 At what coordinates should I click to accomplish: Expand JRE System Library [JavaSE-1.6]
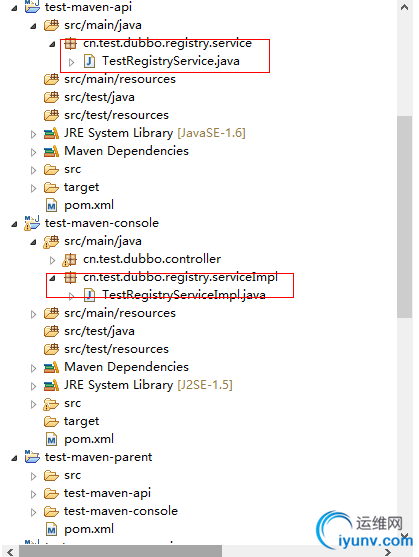33,134
